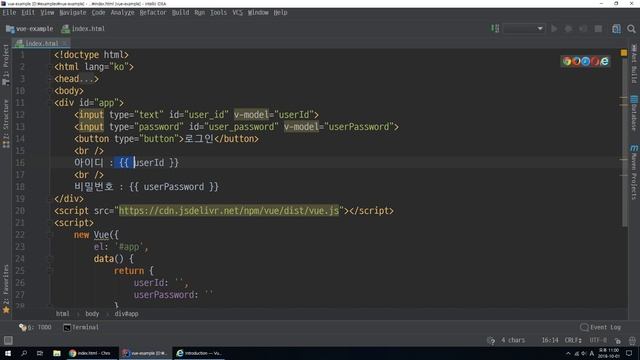Open Project Structure toolbar icon
This screenshot has height=360, width=640.
point(616,29)
